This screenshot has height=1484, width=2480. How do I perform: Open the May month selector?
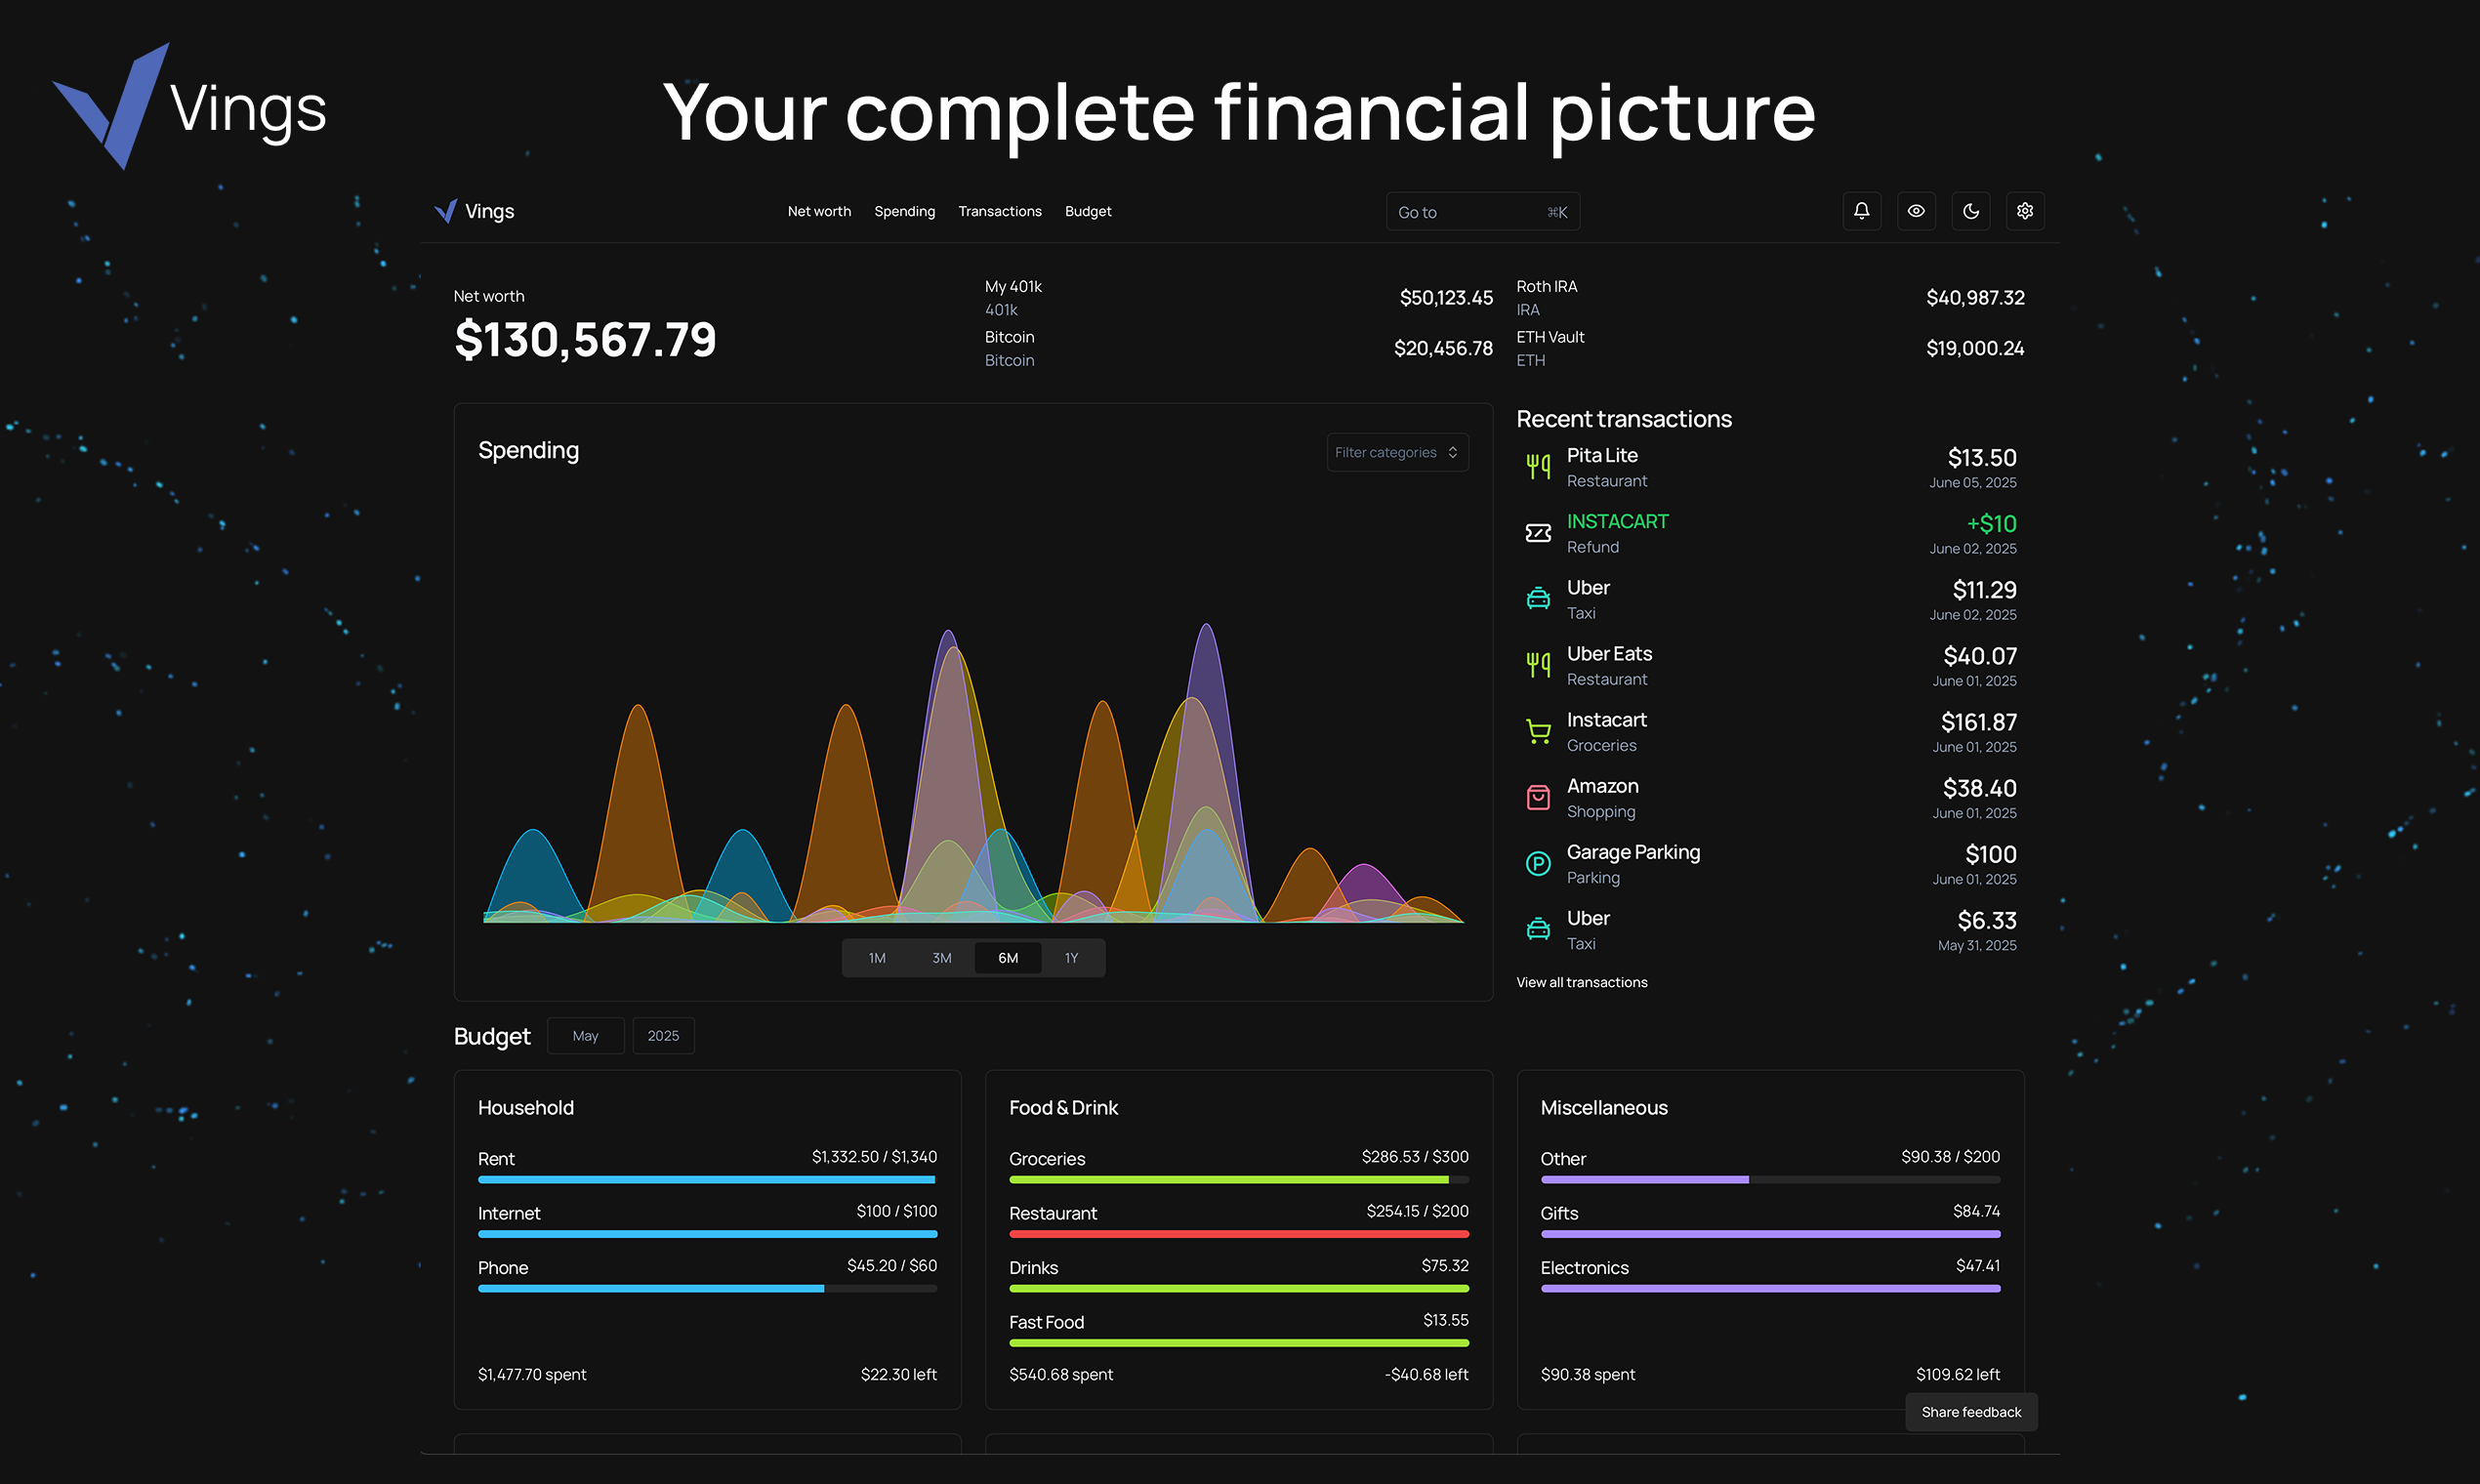click(585, 1036)
